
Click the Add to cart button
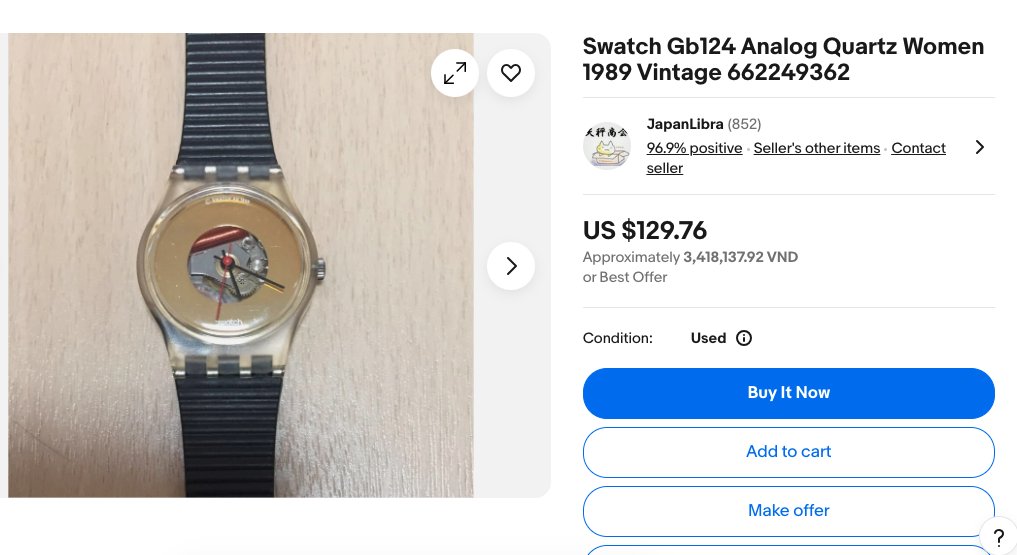coord(788,452)
